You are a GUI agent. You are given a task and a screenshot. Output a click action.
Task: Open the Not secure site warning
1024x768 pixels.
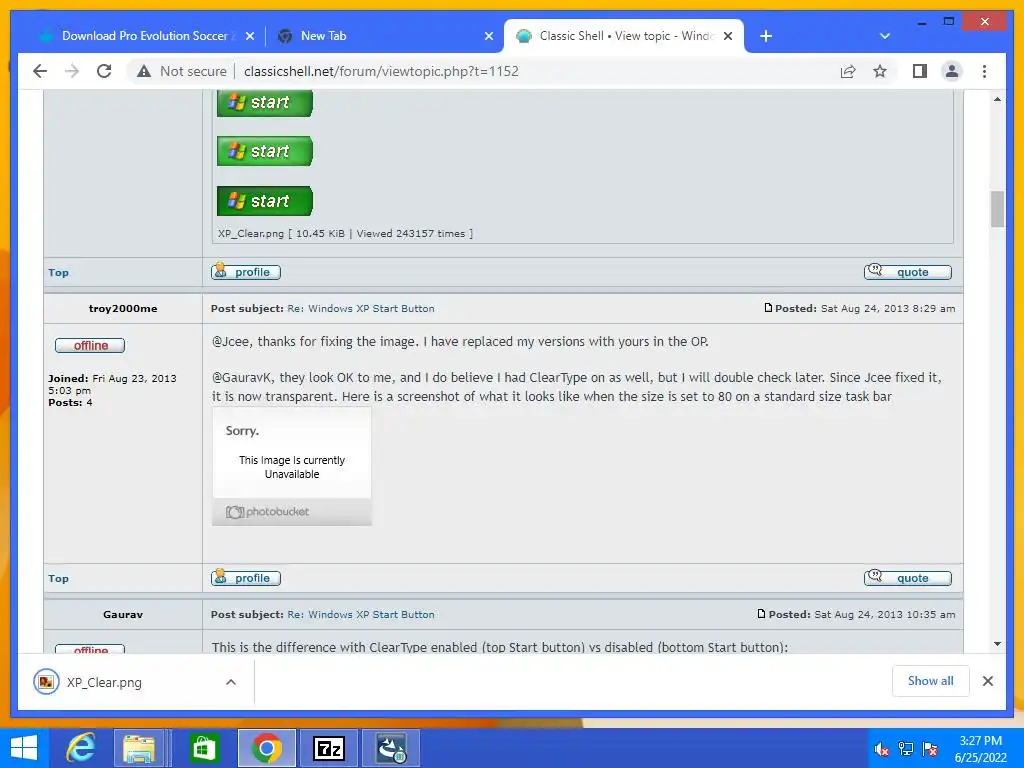tap(182, 71)
